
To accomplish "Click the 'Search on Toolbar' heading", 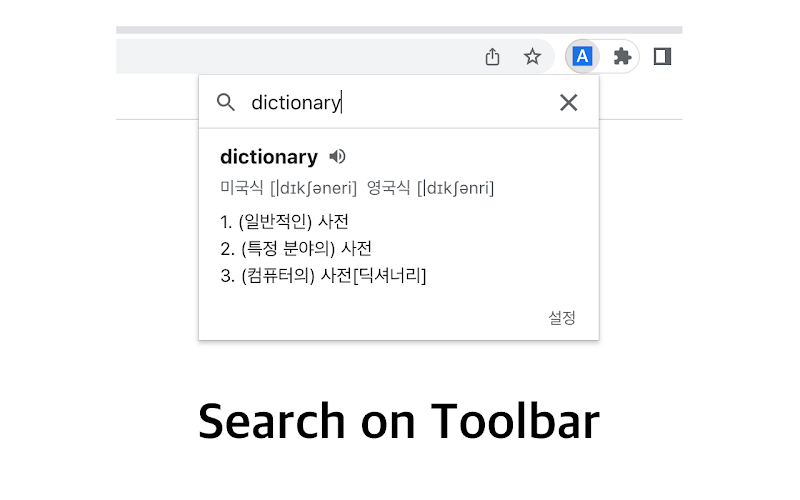I will [x=399, y=421].
